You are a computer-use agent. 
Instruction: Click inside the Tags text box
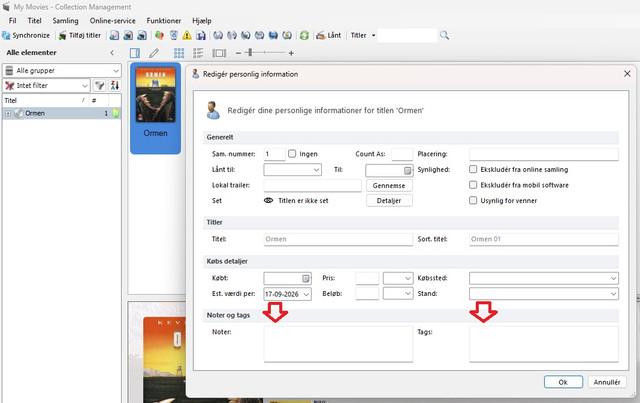[544, 344]
